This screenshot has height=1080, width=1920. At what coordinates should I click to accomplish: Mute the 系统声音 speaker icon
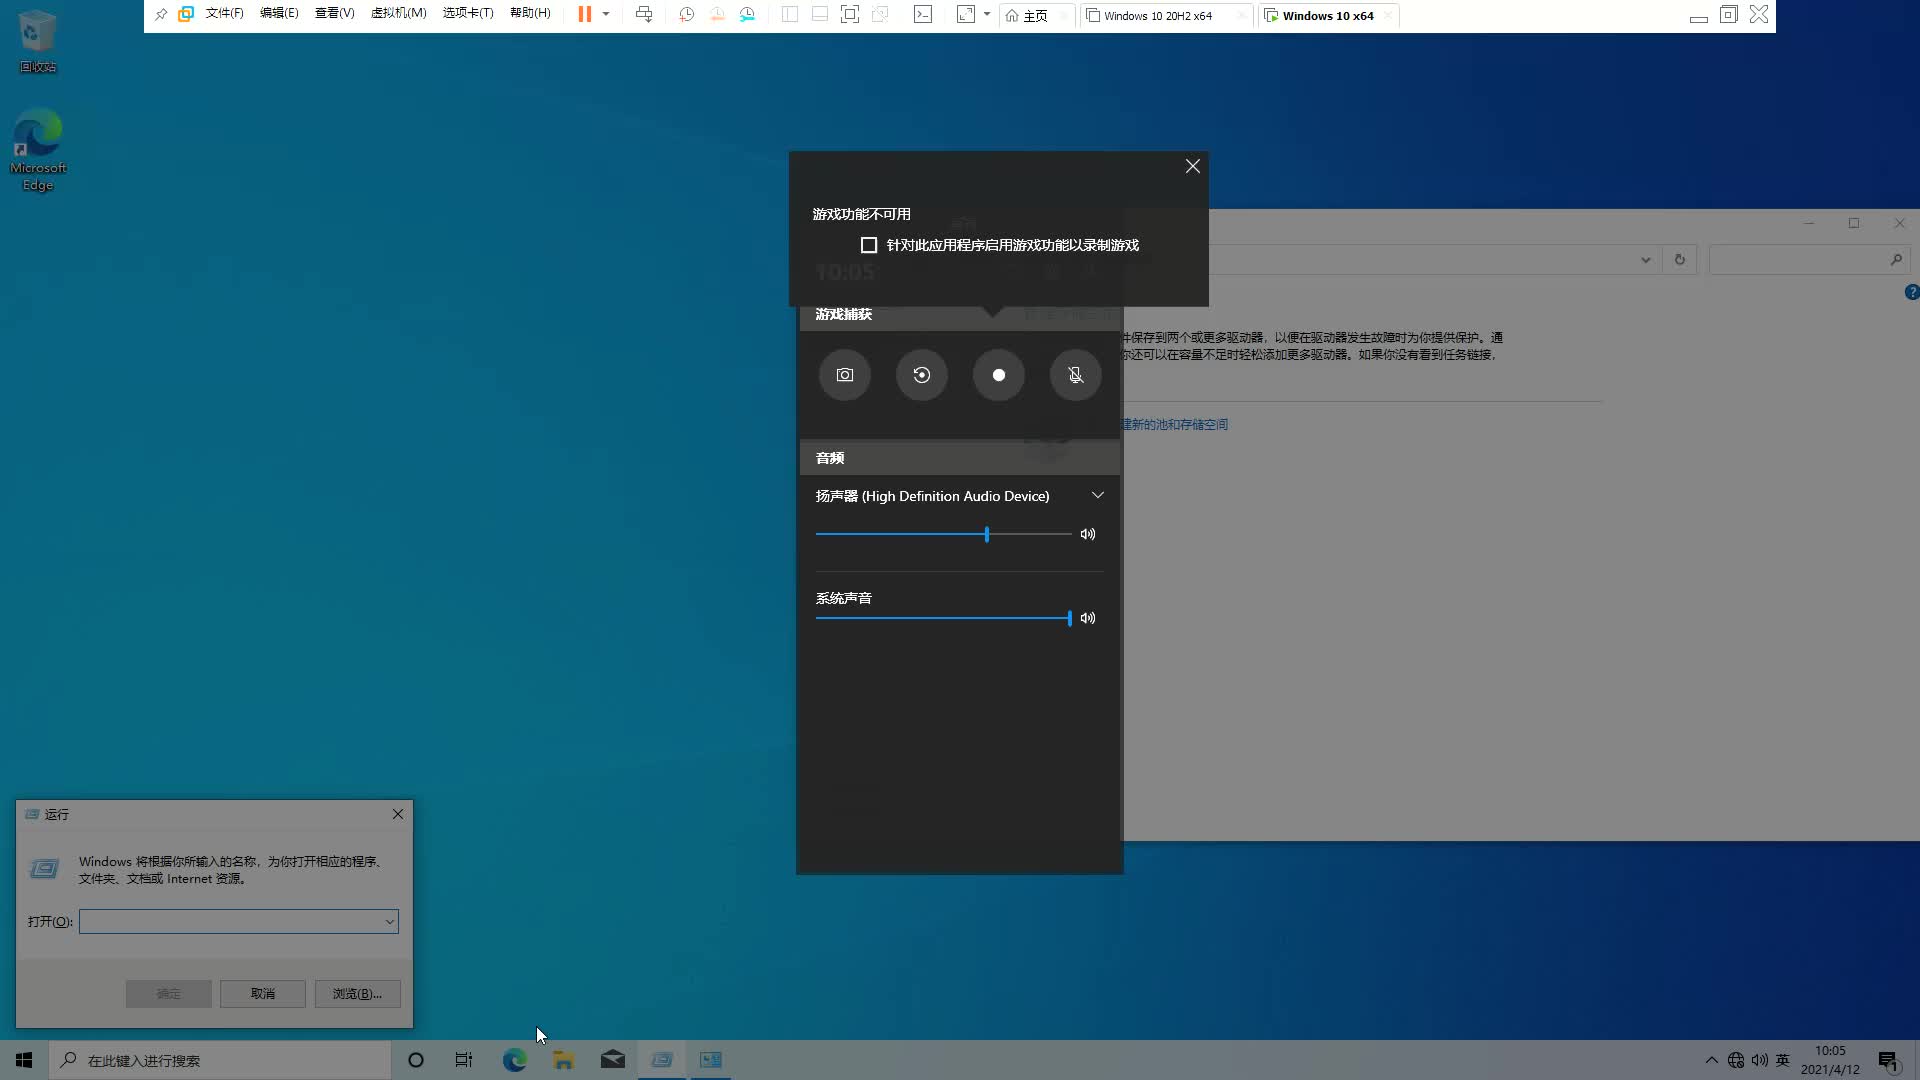tap(1087, 618)
